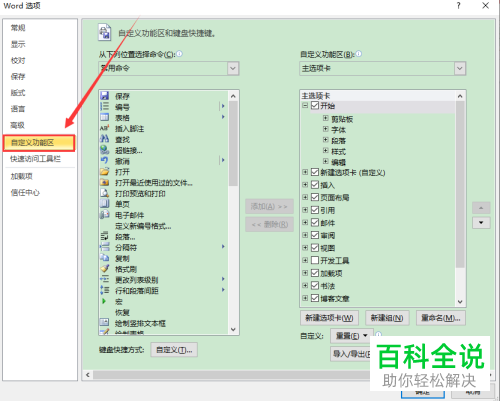Open the 主选项卡 dropdown
This screenshot has width=500, height=401.
[383, 68]
